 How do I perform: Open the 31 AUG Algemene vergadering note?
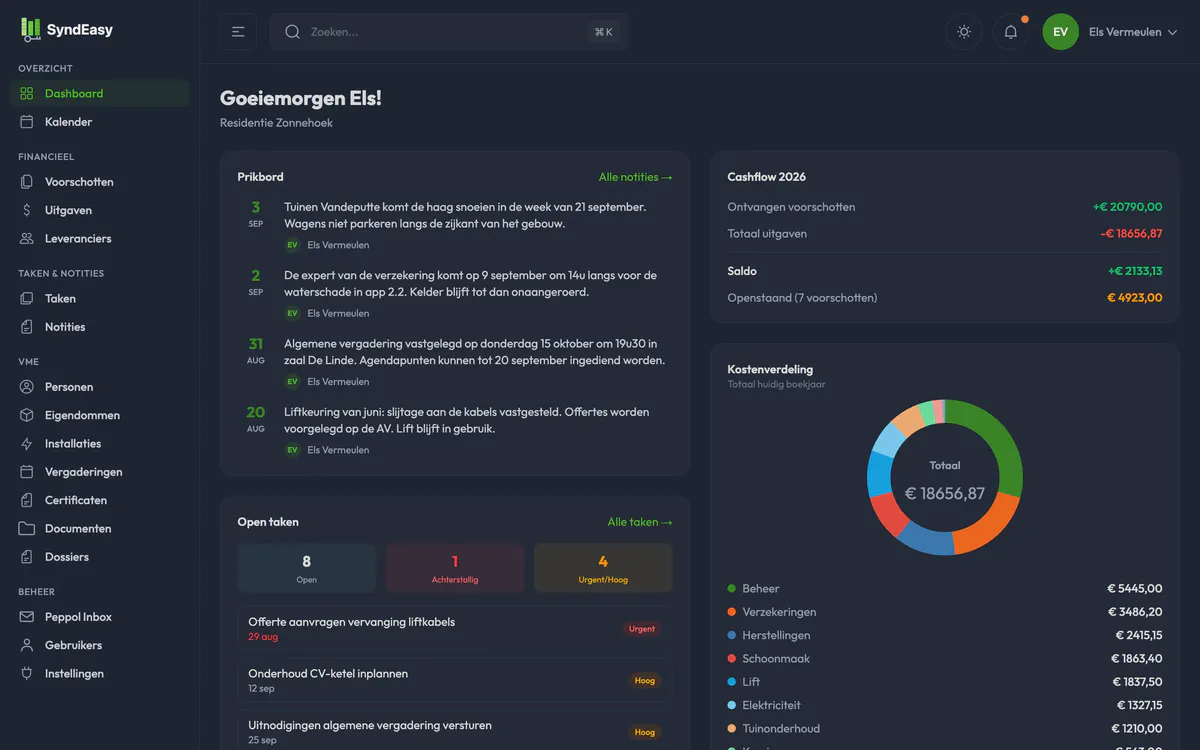point(455,361)
